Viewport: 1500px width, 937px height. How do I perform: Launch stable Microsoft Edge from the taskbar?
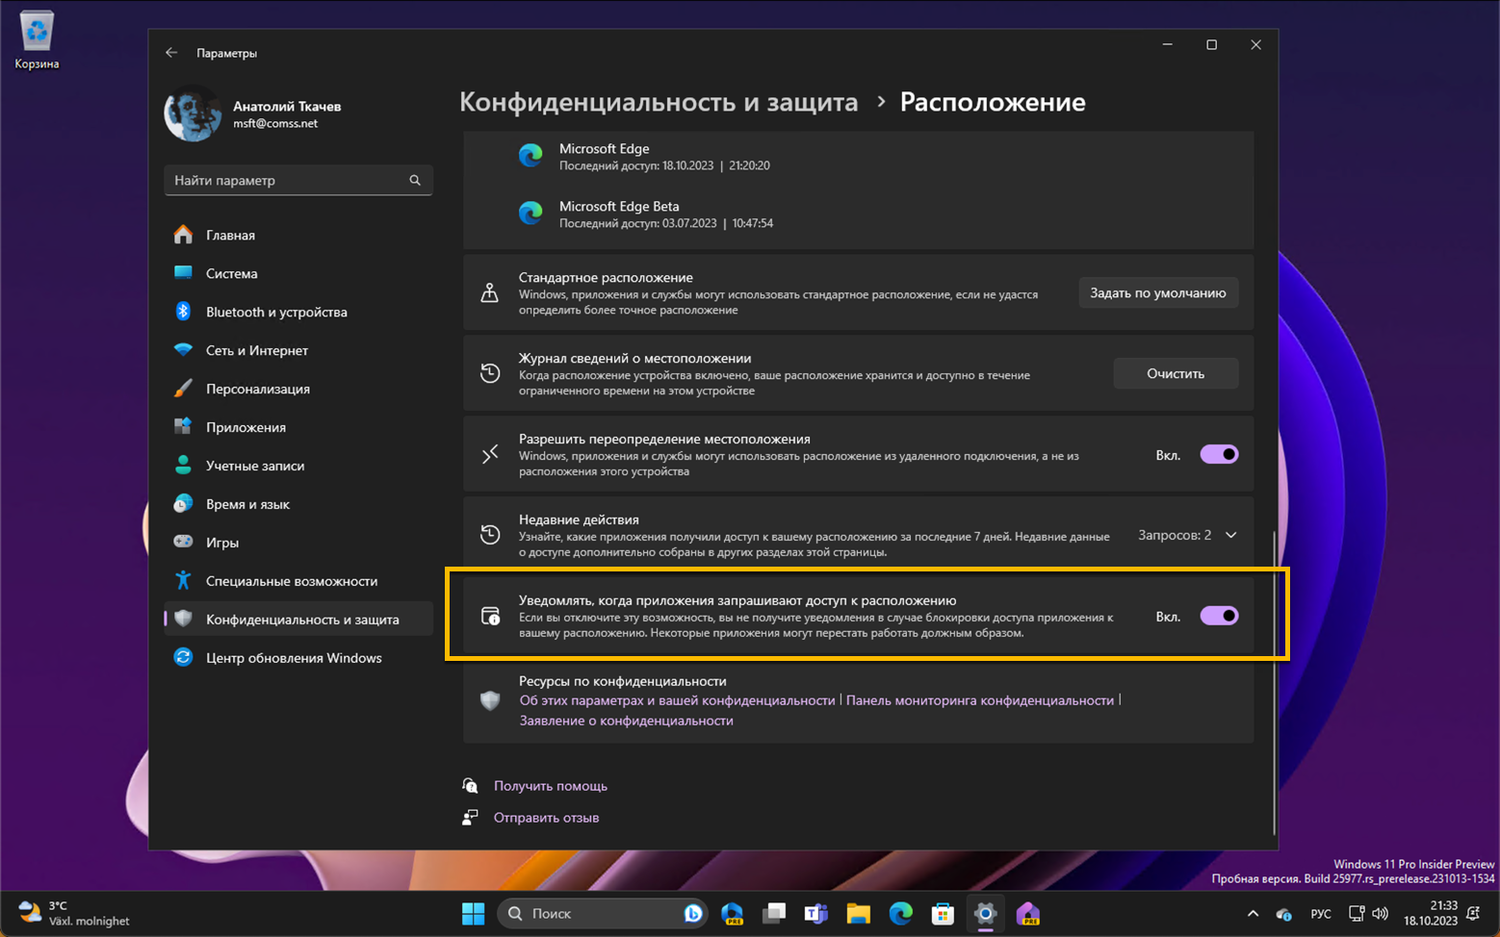click(900, 913)
